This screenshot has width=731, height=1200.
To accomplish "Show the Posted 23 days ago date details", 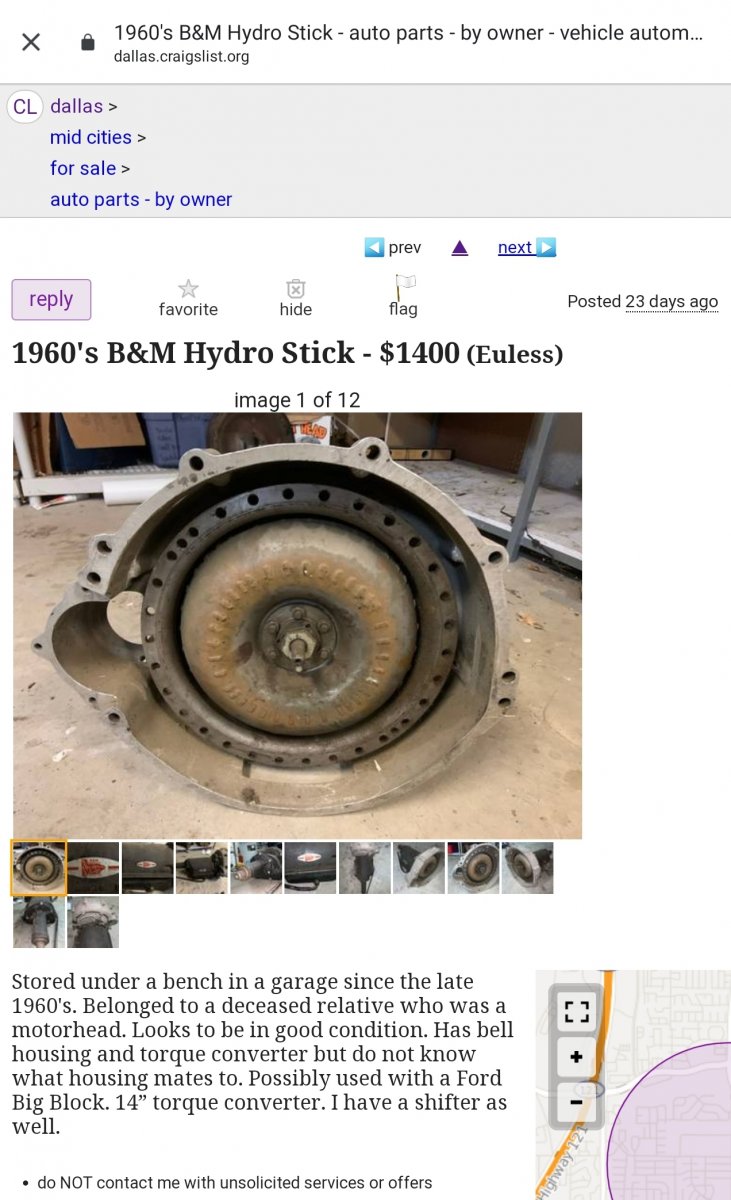I will tap(671, 301).
